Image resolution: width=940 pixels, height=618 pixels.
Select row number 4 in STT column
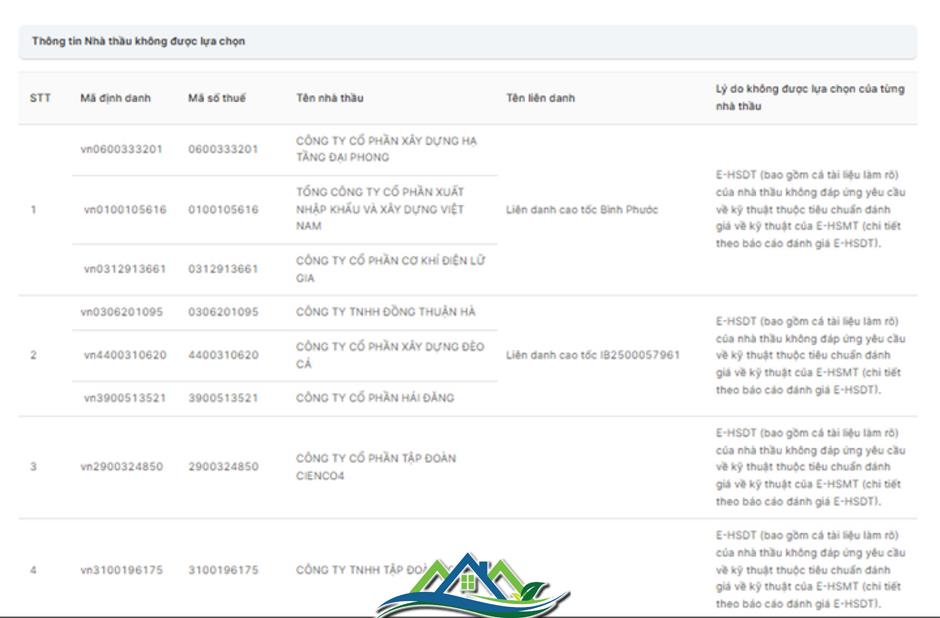34,570
